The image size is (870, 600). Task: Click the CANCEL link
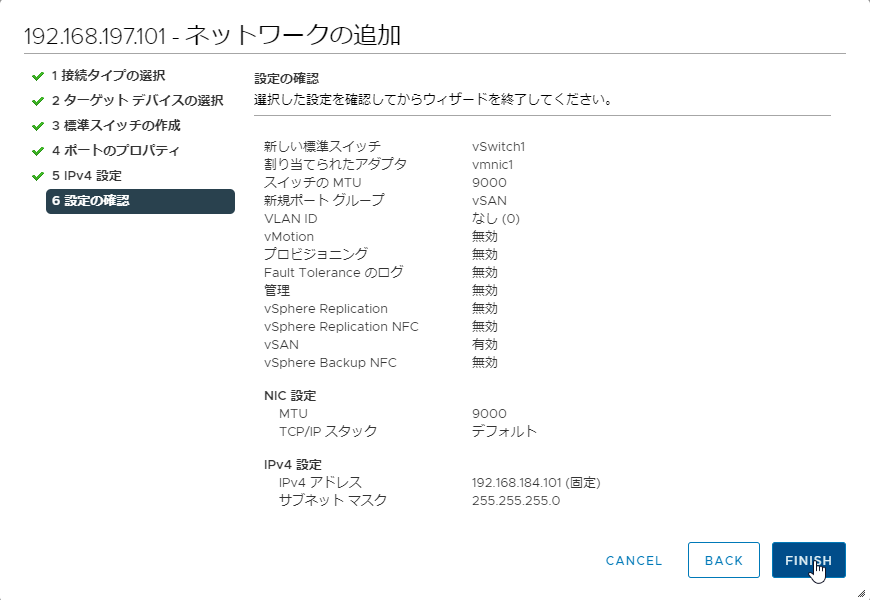click(x=634, y=561)
